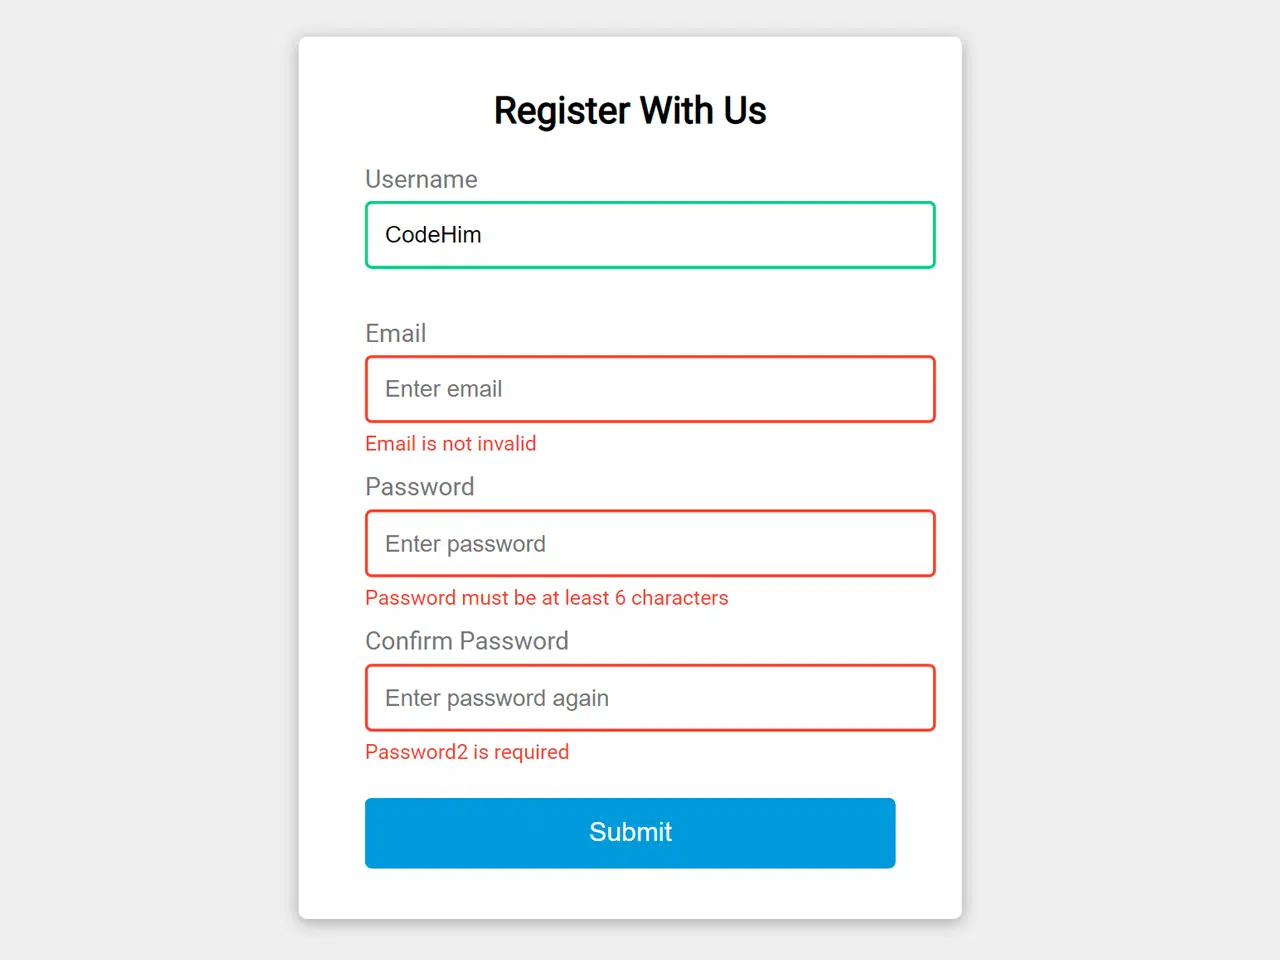Viewport: 1280px width, 960px height.
Task: Focus the red-outlined Email field
Action: (x=650, y=389)
